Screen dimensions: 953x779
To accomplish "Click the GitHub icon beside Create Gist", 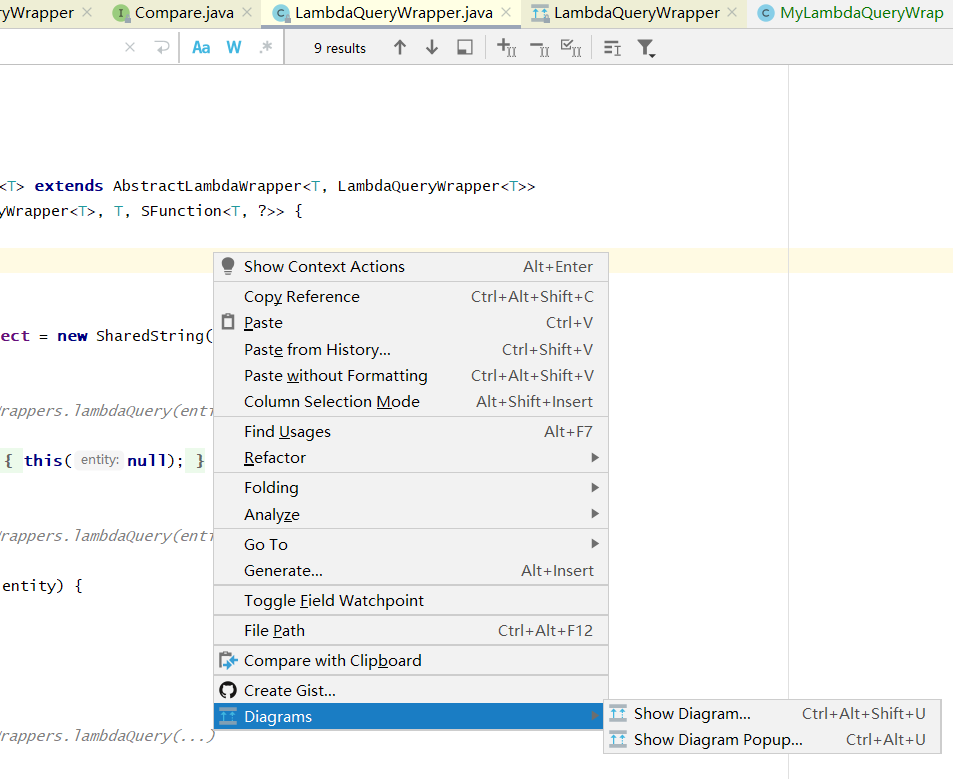I will 228,690.
